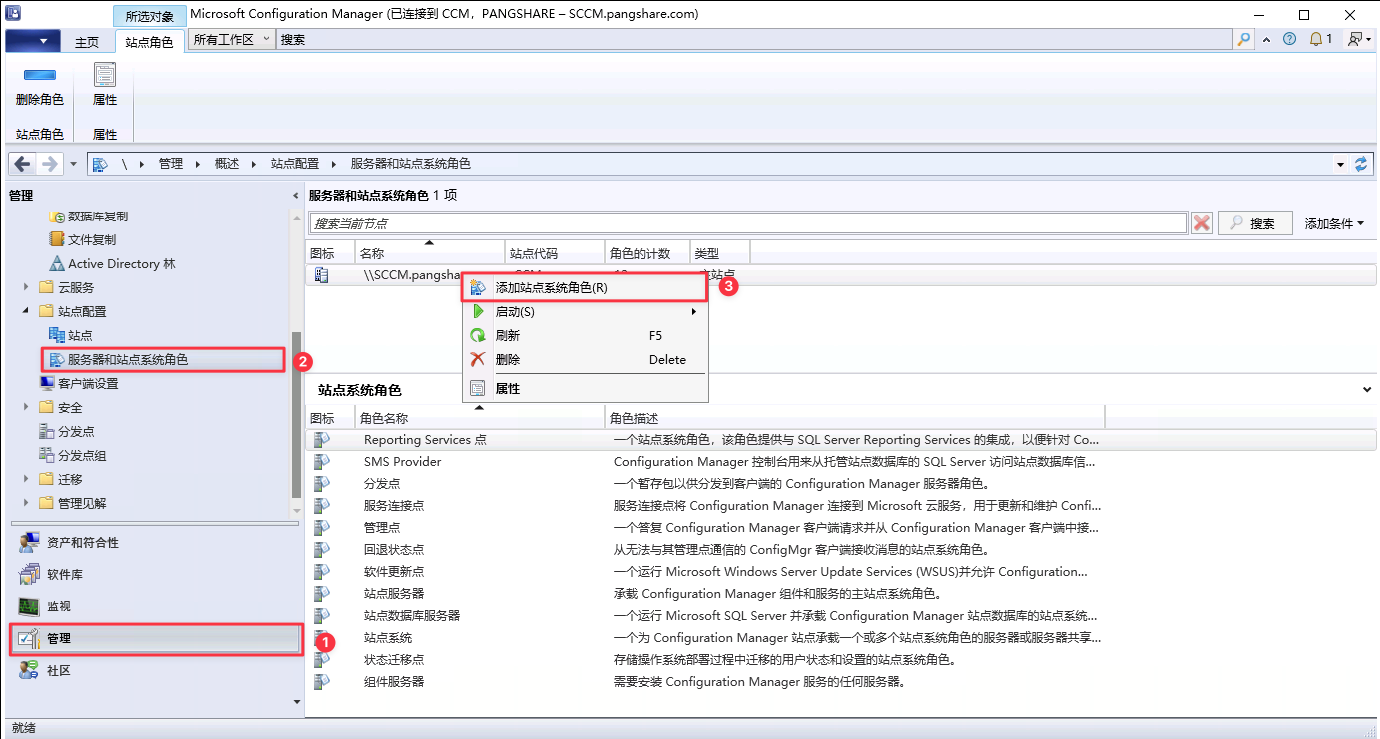Sort by the 角色的计数 column header
The height and width of the screenshot is (739, 1380).
[646, 253]
